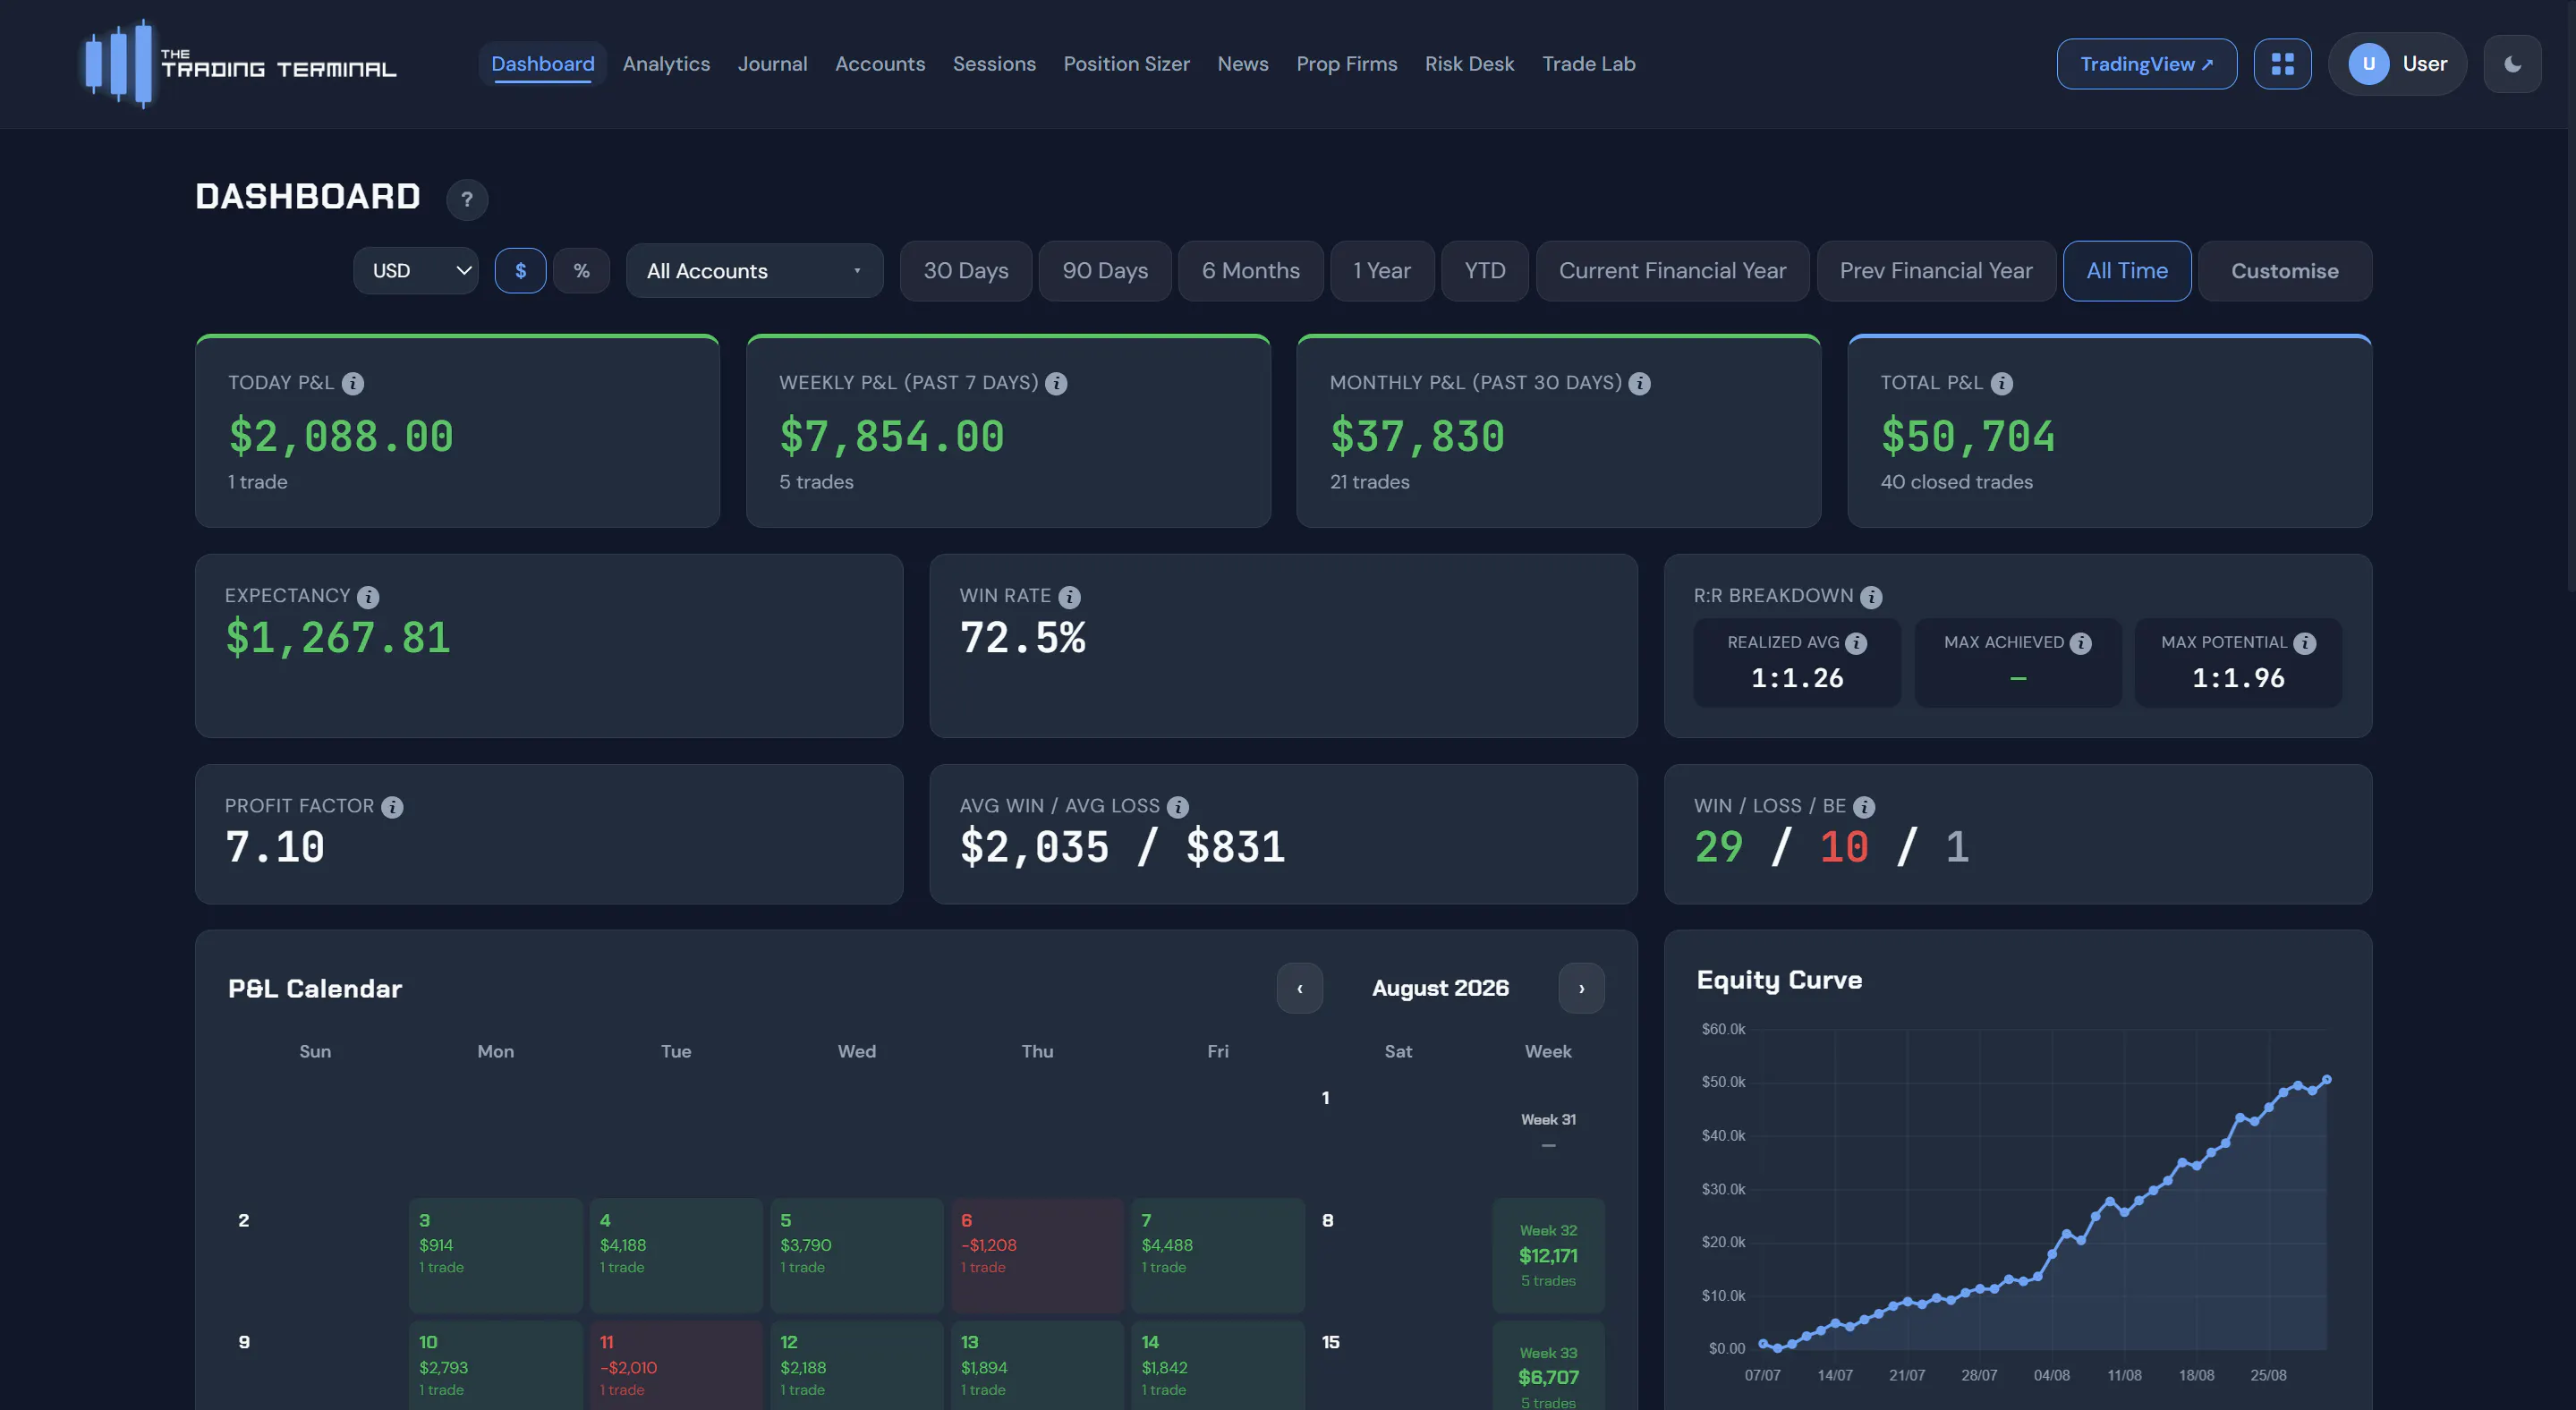The height and width of the screenshot is (1410, 2576).
Task: Click the Win Rate info icon
Action: [x=1069, y=597]
